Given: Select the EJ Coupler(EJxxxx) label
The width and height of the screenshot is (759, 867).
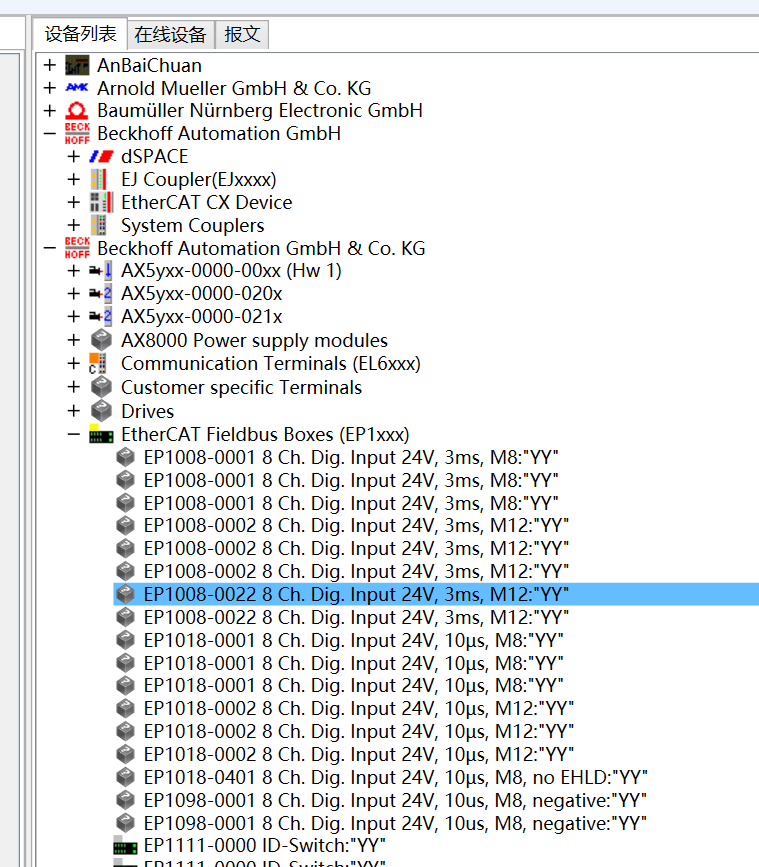Looking at the screenshot, I should coord(198,179).
